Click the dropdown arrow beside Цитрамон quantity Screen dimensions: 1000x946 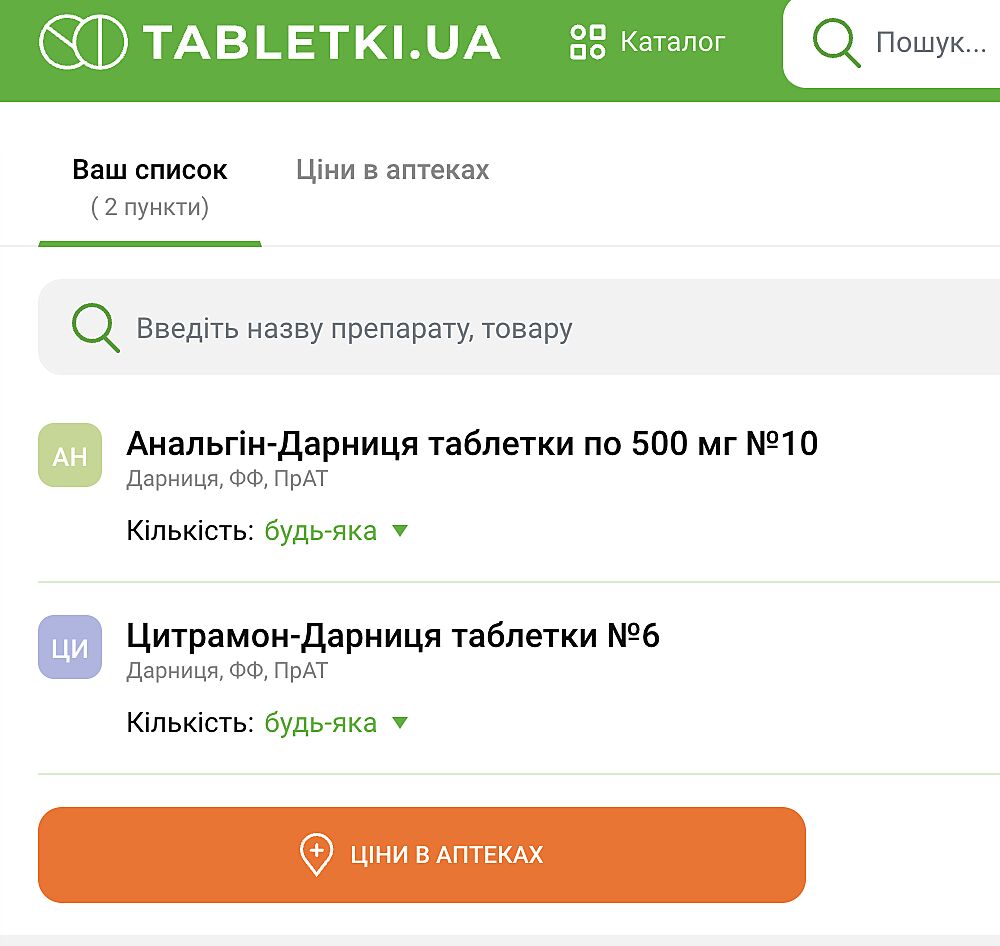[x=400, y=723]
